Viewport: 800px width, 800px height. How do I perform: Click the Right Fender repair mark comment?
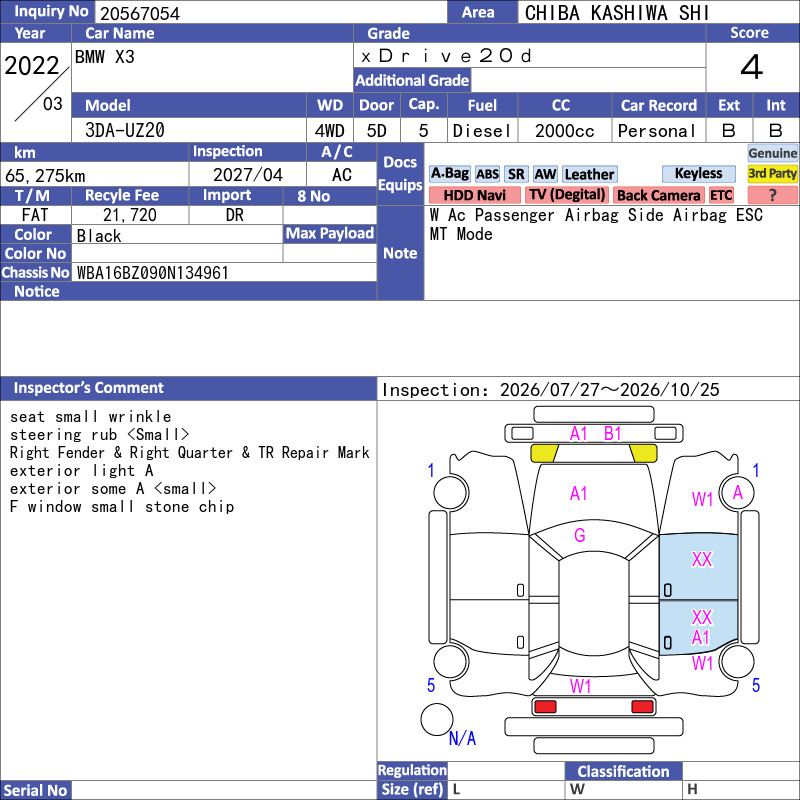(x=189, y=453)
